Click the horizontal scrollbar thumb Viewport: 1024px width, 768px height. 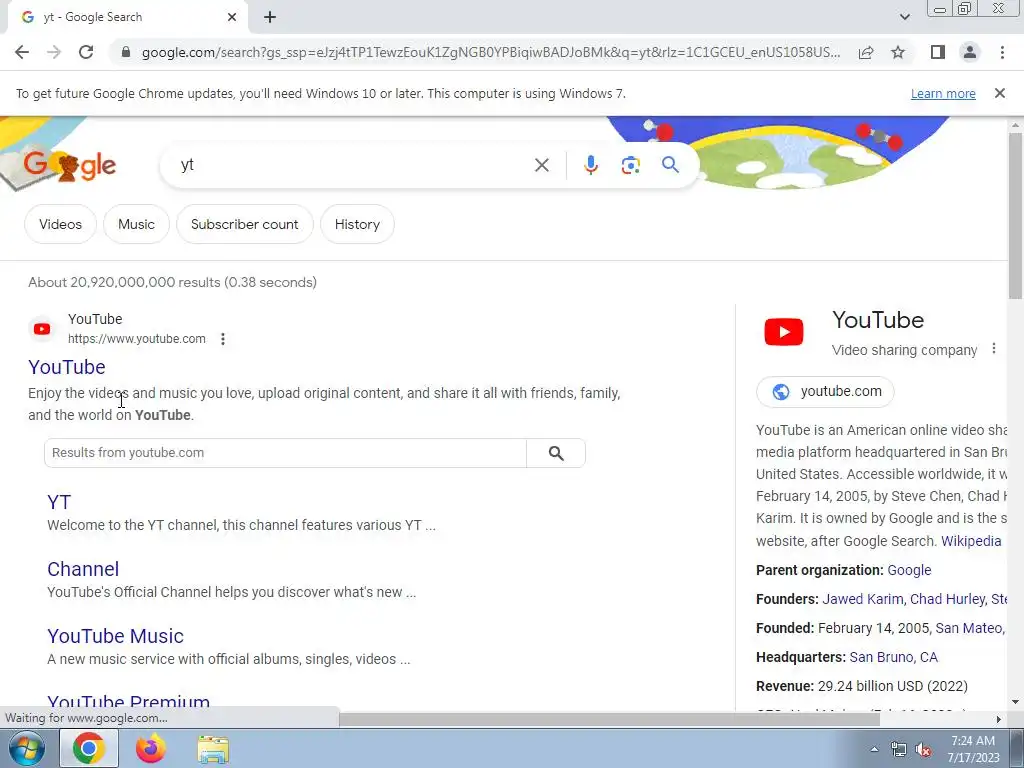(610, 719)
